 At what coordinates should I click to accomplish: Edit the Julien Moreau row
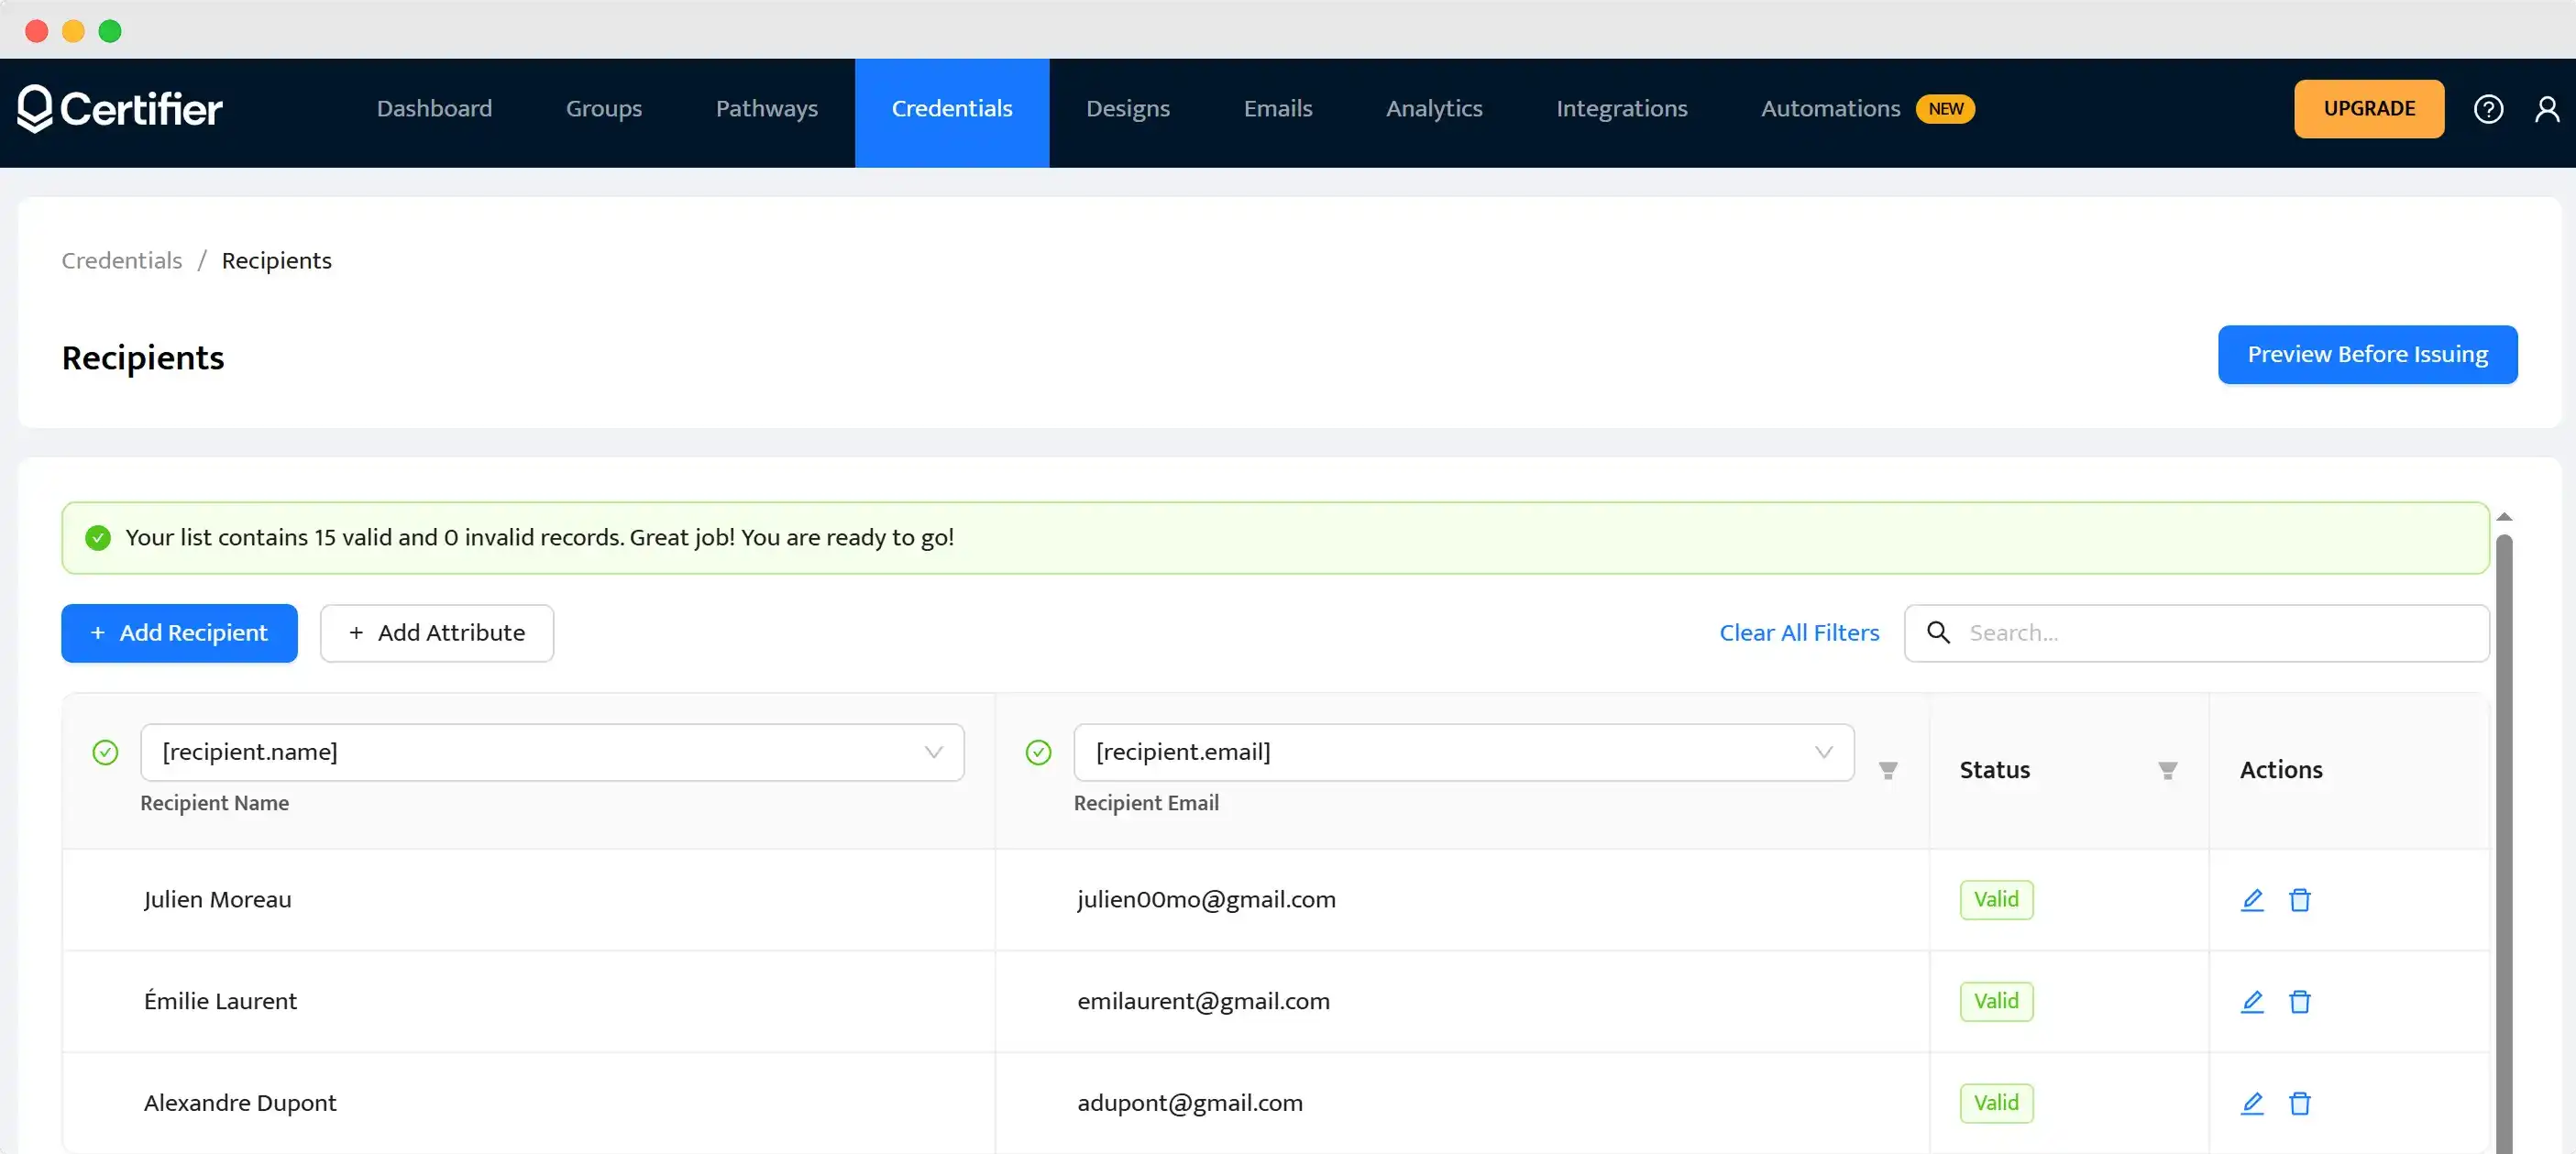pos(2252,900)
